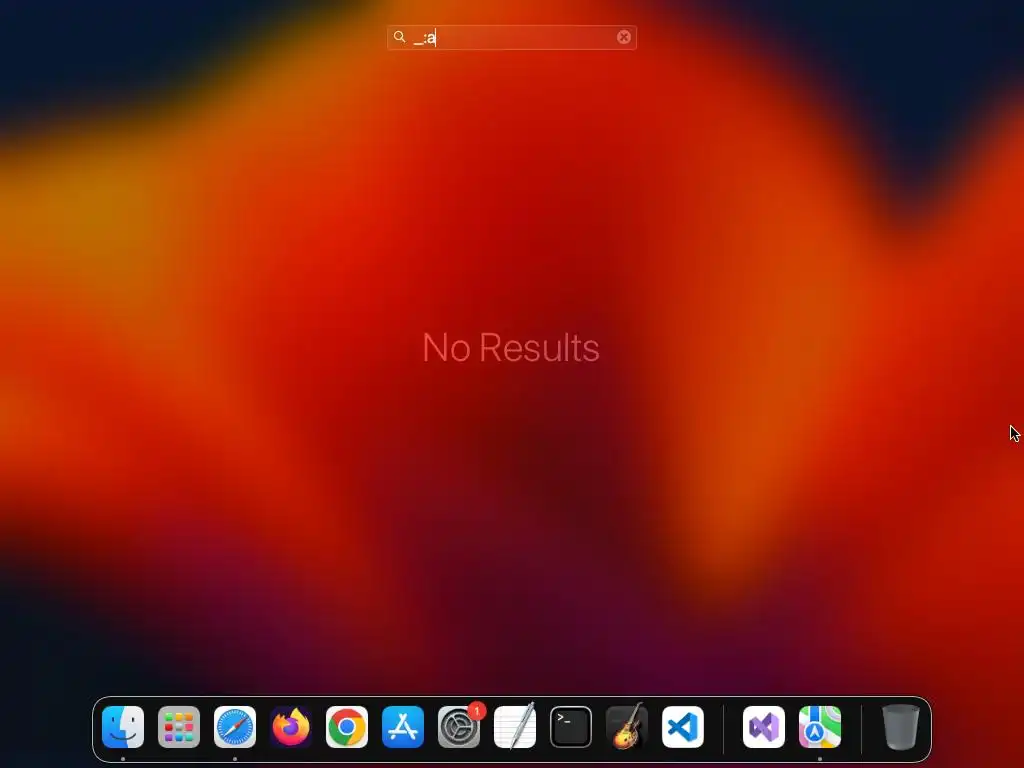
Task: Open Google Chrome from the dock
Action: (347, 727)
